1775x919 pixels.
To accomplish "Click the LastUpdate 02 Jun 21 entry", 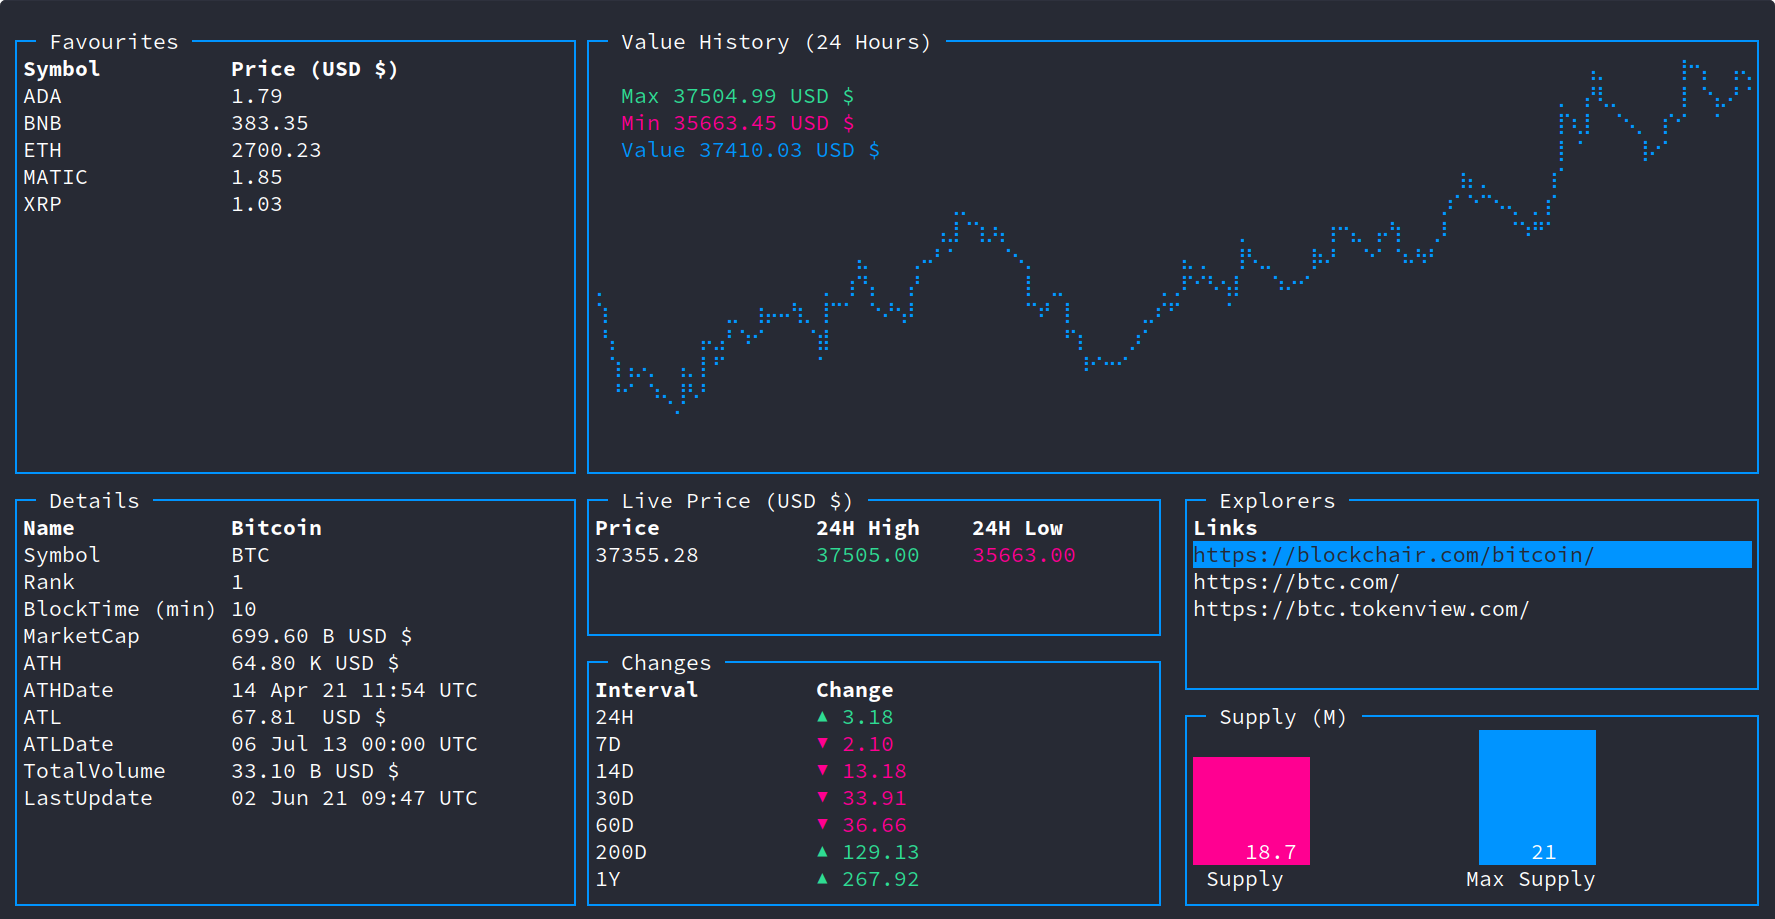I will (x=354, y=798).
